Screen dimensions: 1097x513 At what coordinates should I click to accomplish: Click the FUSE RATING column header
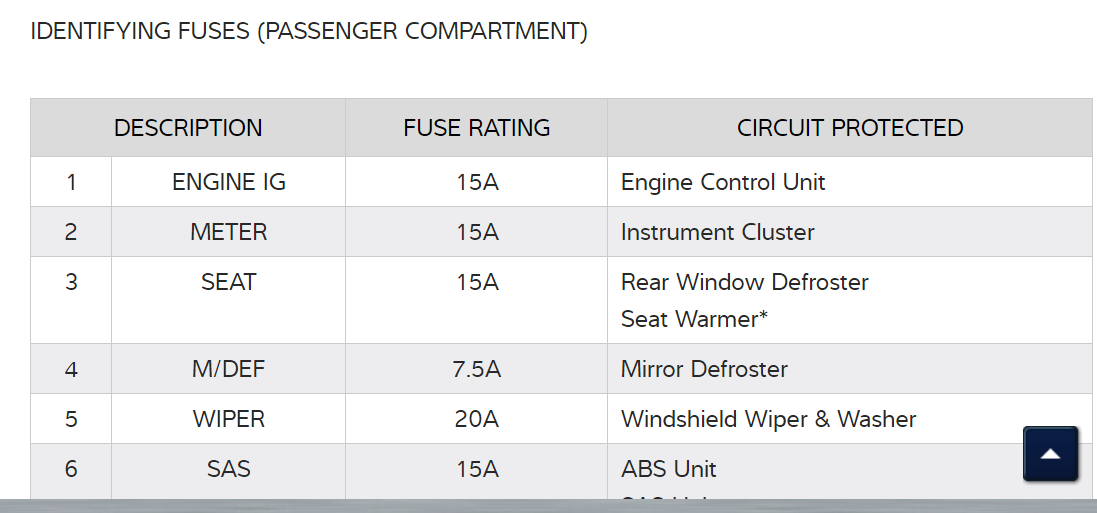[x=476, y=128]
